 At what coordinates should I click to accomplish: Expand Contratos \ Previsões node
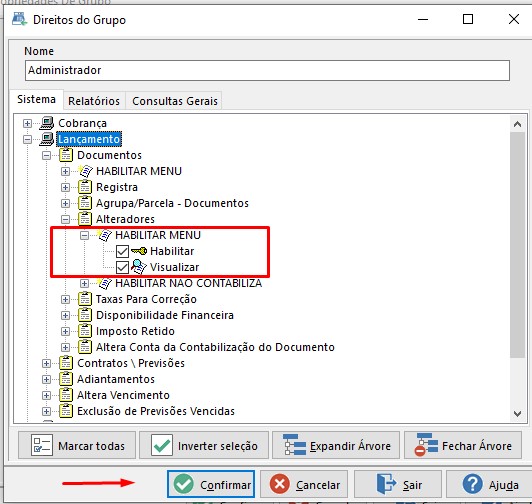(x=46, y=363)
